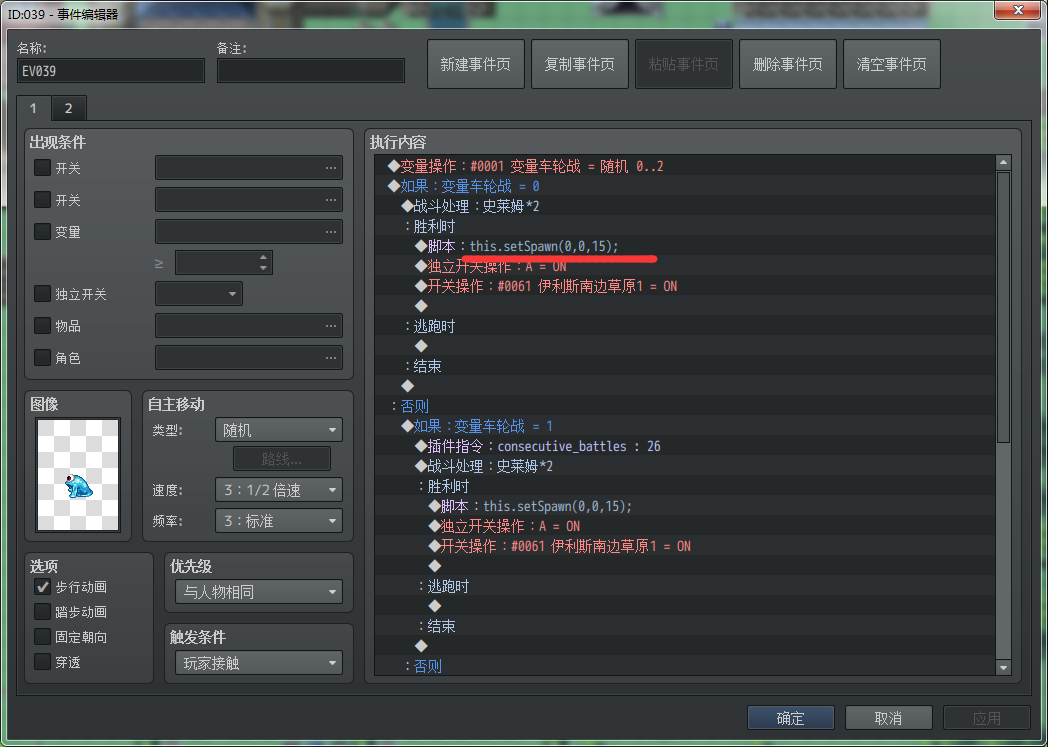Screen dimensions: 1048x747
Task: Select the first 胜利时 branch line
Action: [684, 226]
